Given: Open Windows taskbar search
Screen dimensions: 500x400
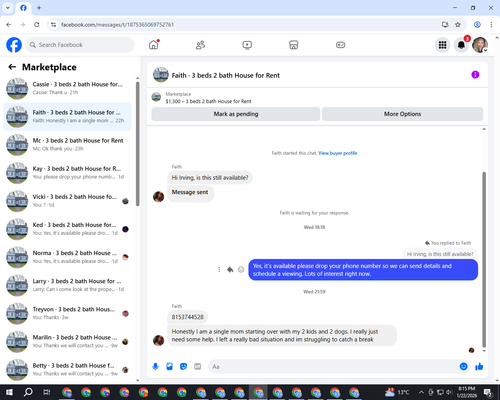Looking at the screenshot, I should click(x=28, y=392).
